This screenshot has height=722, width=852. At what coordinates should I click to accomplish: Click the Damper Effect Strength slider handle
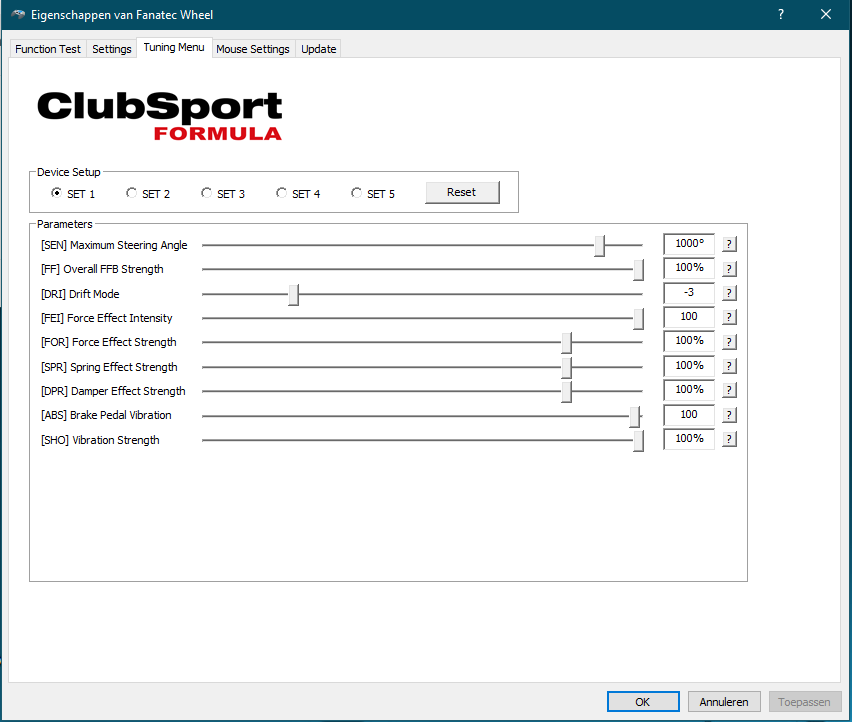(566, 392)
